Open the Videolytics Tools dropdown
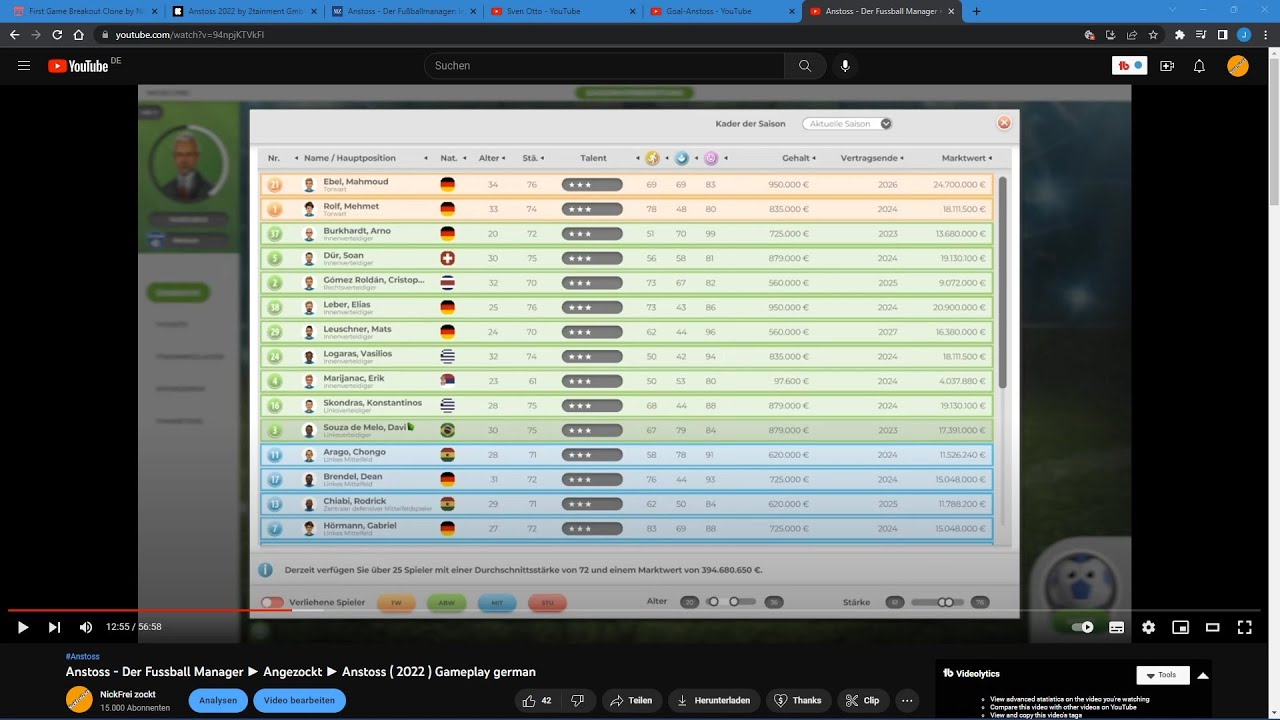The width and height of the screenshot is (1280, 720). click(x=1163, y=675)
